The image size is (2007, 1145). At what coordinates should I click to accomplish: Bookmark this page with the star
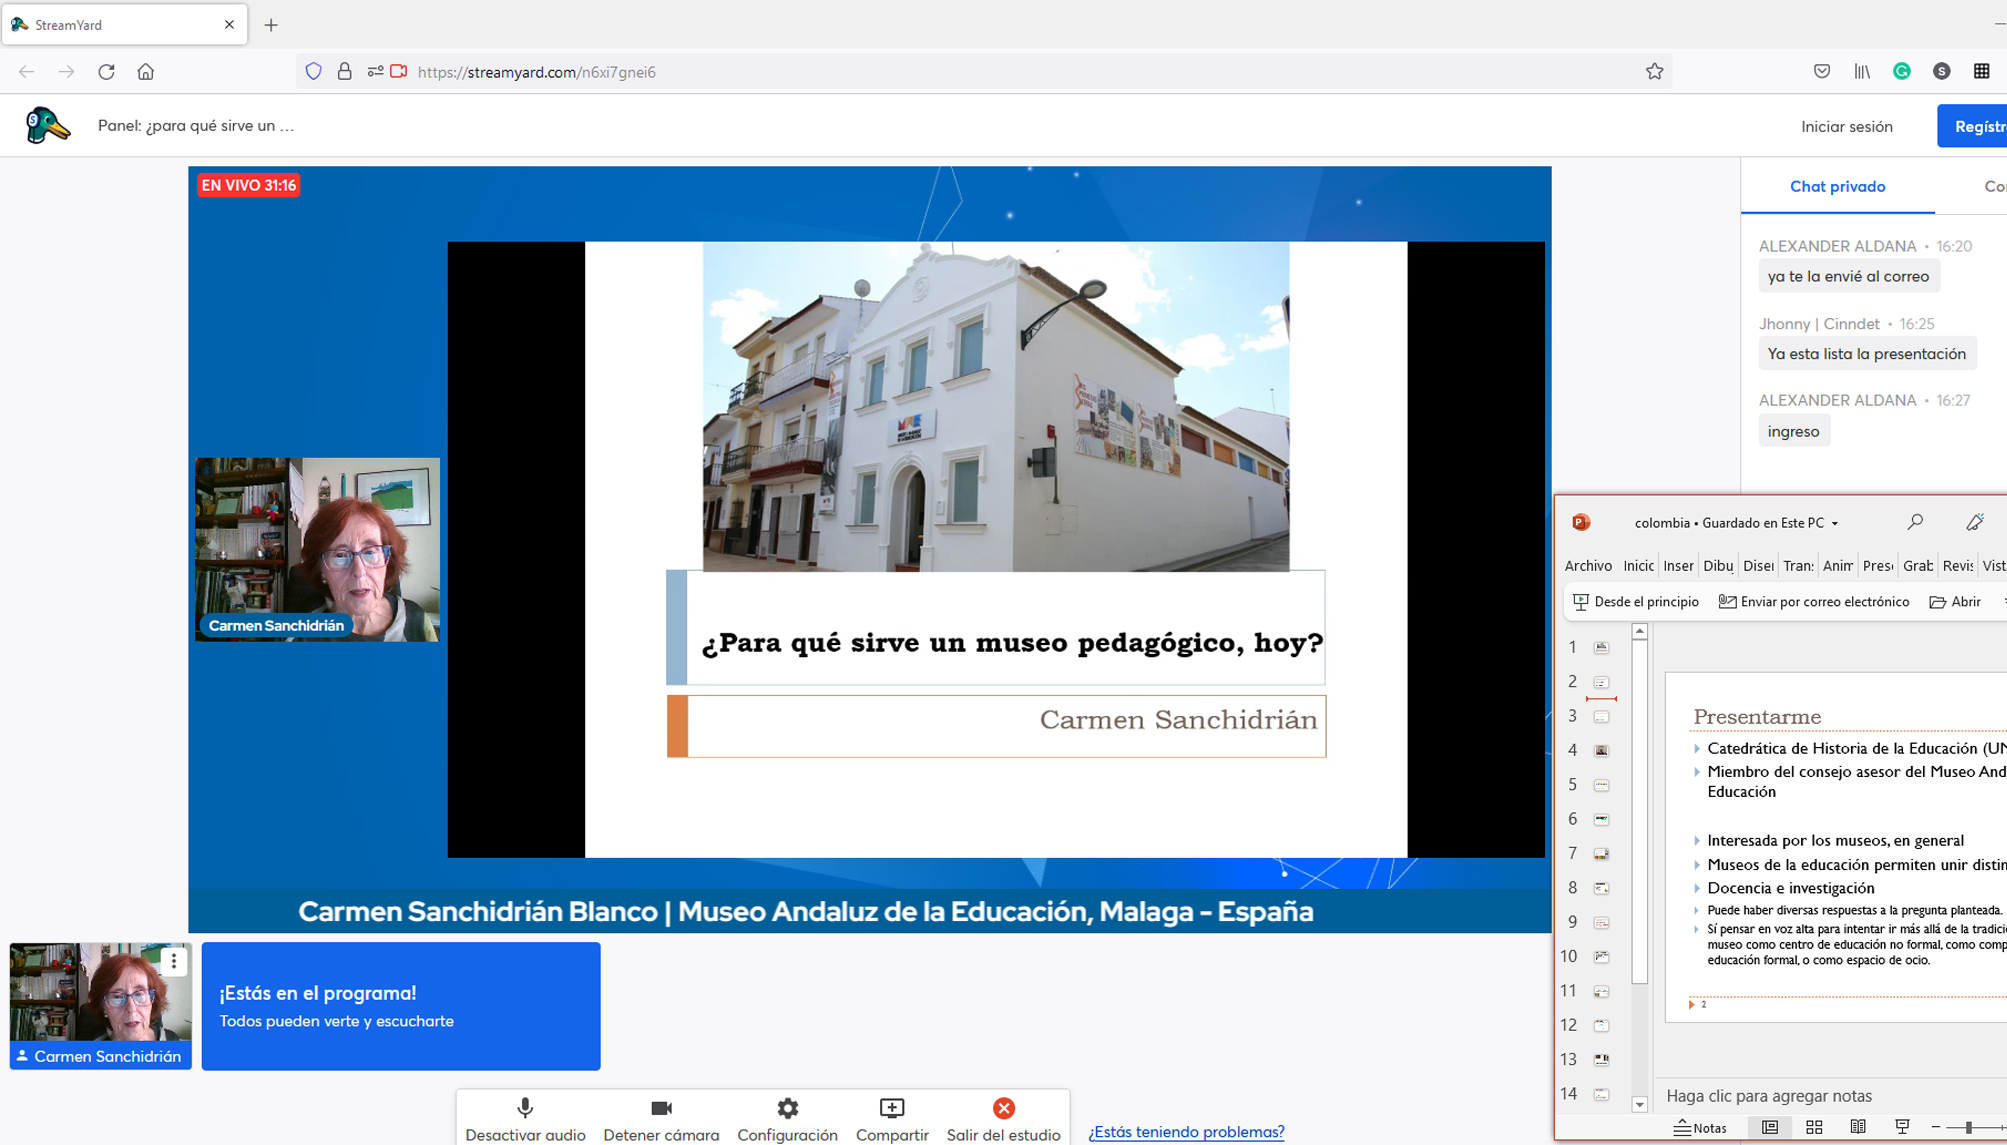(x=1654, y=71)
